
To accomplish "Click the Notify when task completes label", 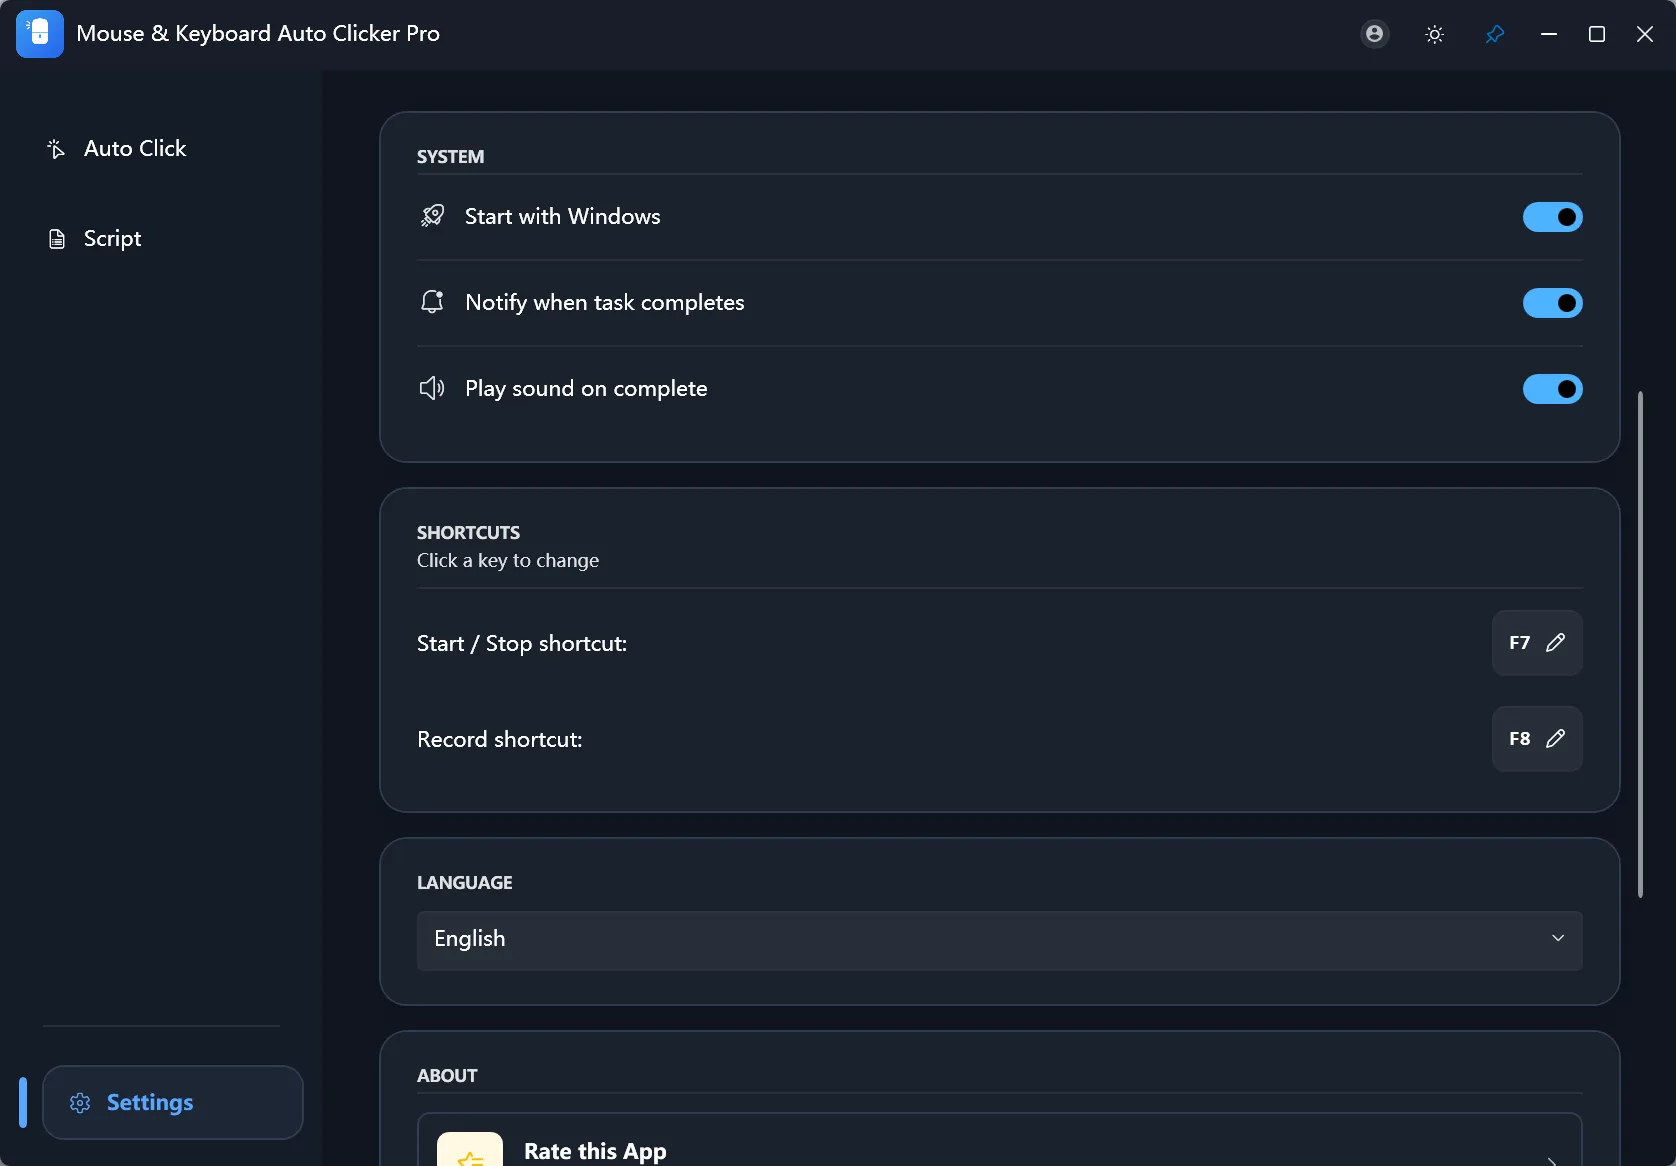I will point(604,302).
